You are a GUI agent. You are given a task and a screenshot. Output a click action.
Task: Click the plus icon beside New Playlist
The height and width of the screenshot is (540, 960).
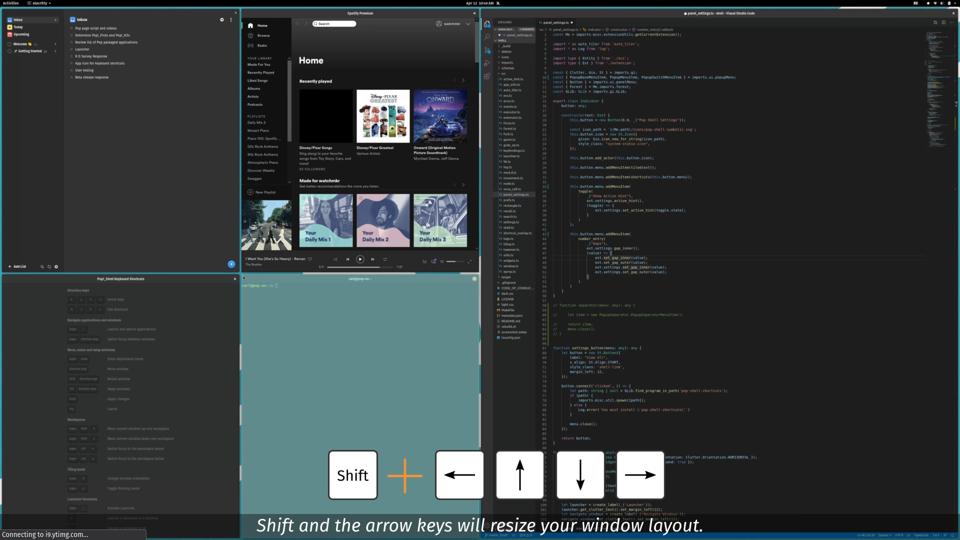(250, 192)
